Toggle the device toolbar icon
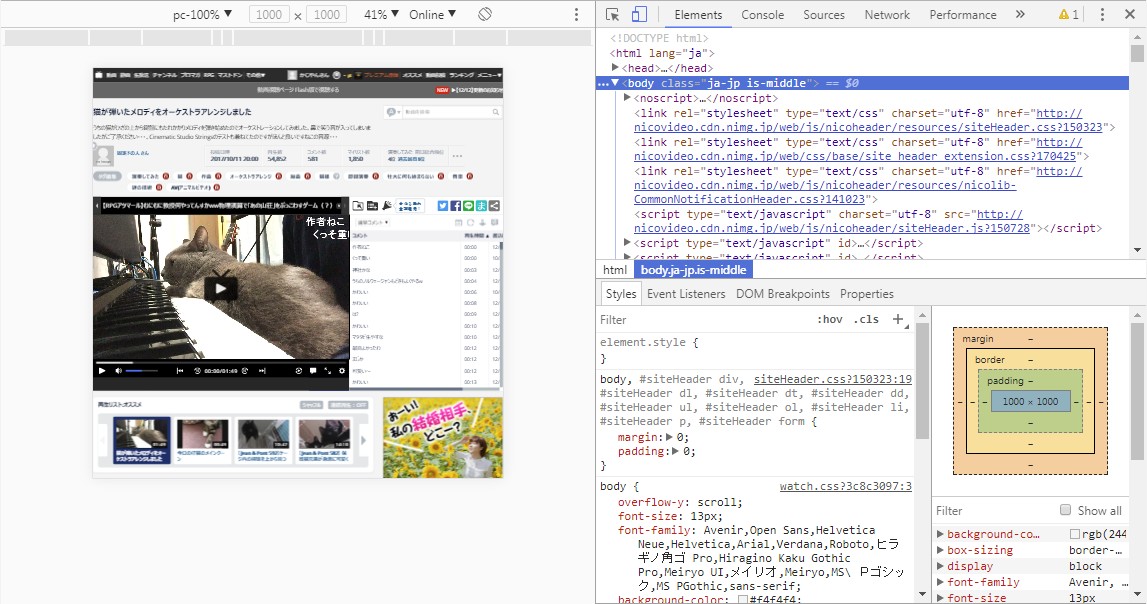1147x604 pixels. coord(639,15)
